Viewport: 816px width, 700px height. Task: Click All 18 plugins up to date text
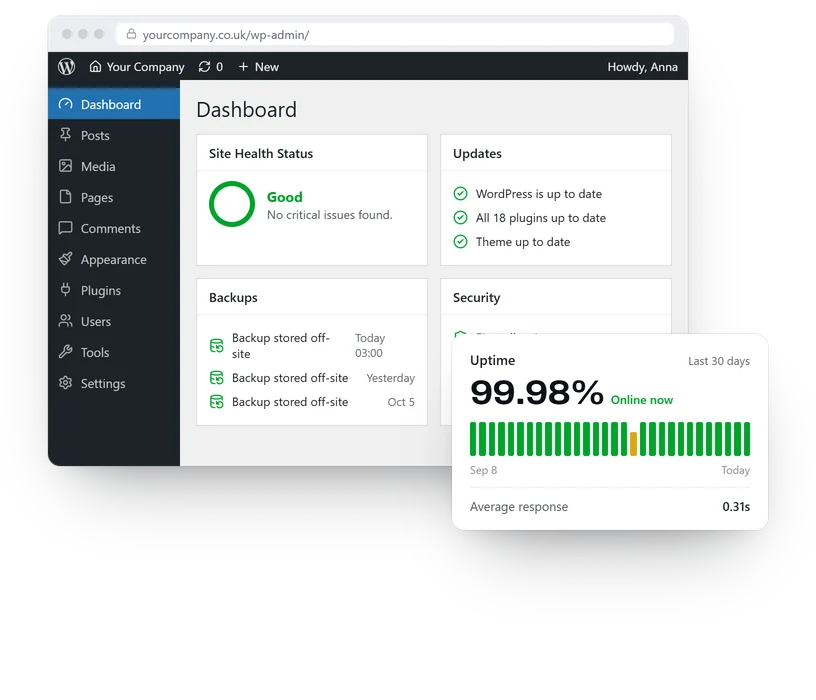pyautogui.click(x=541, y=218)
